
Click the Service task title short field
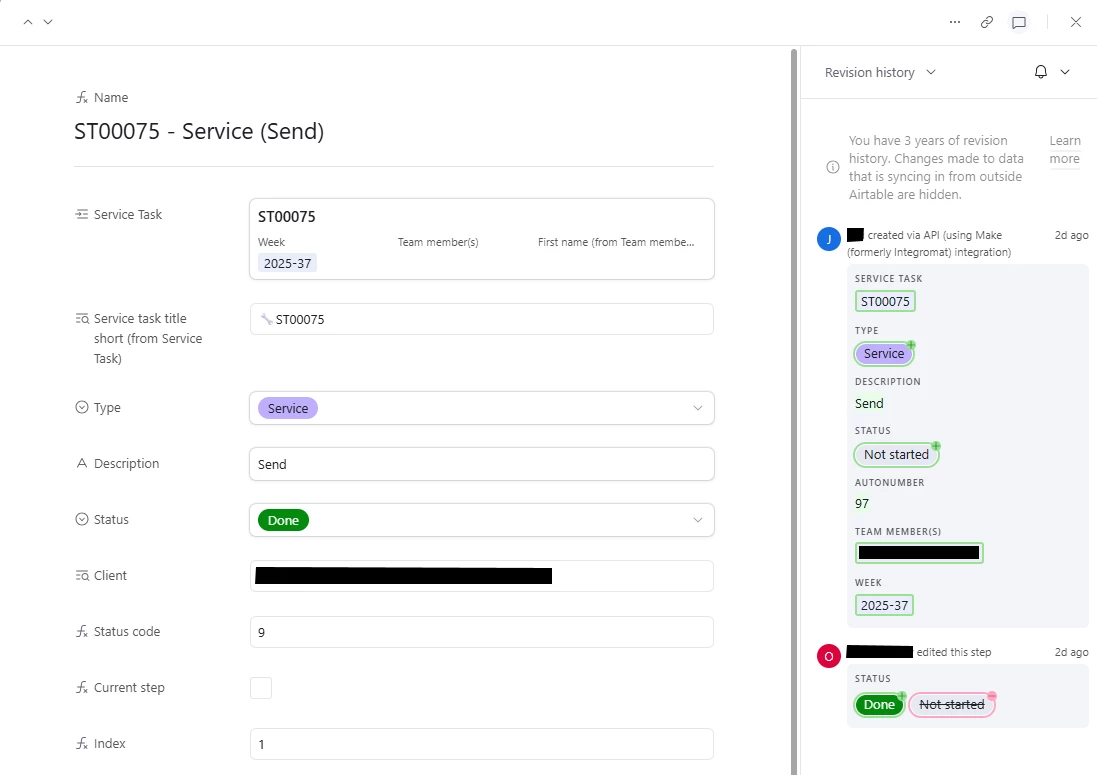tap(481, 319)
